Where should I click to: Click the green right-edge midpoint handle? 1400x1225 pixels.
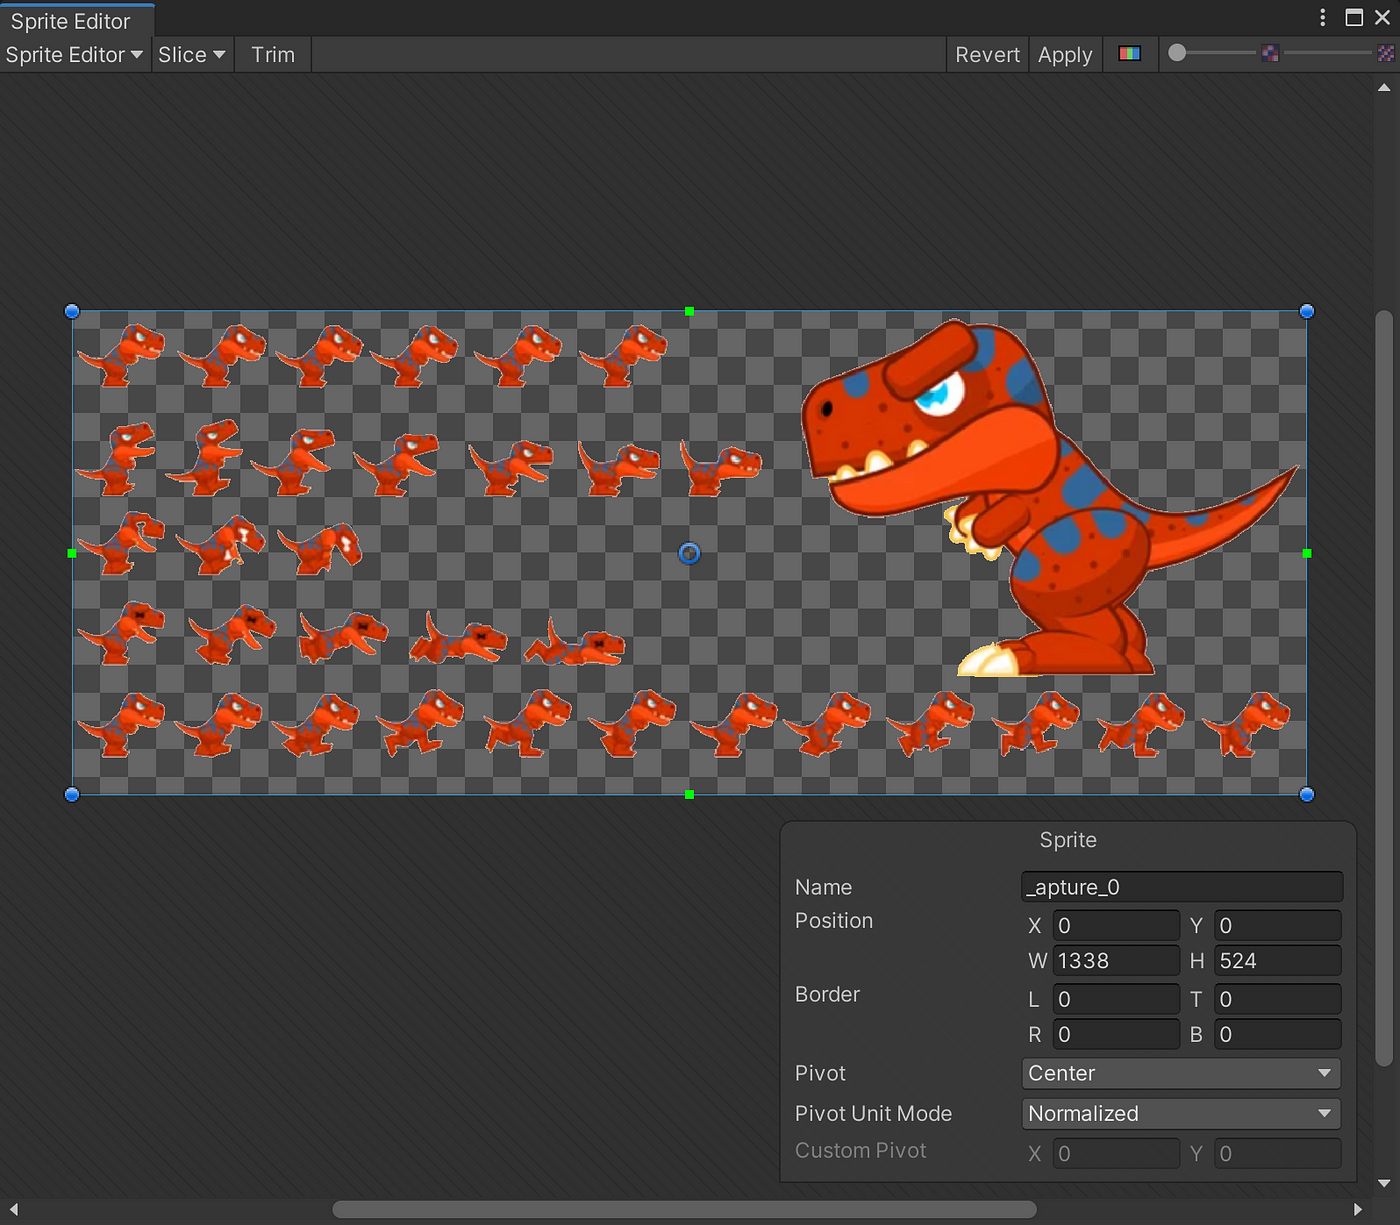click(1306, 553)
